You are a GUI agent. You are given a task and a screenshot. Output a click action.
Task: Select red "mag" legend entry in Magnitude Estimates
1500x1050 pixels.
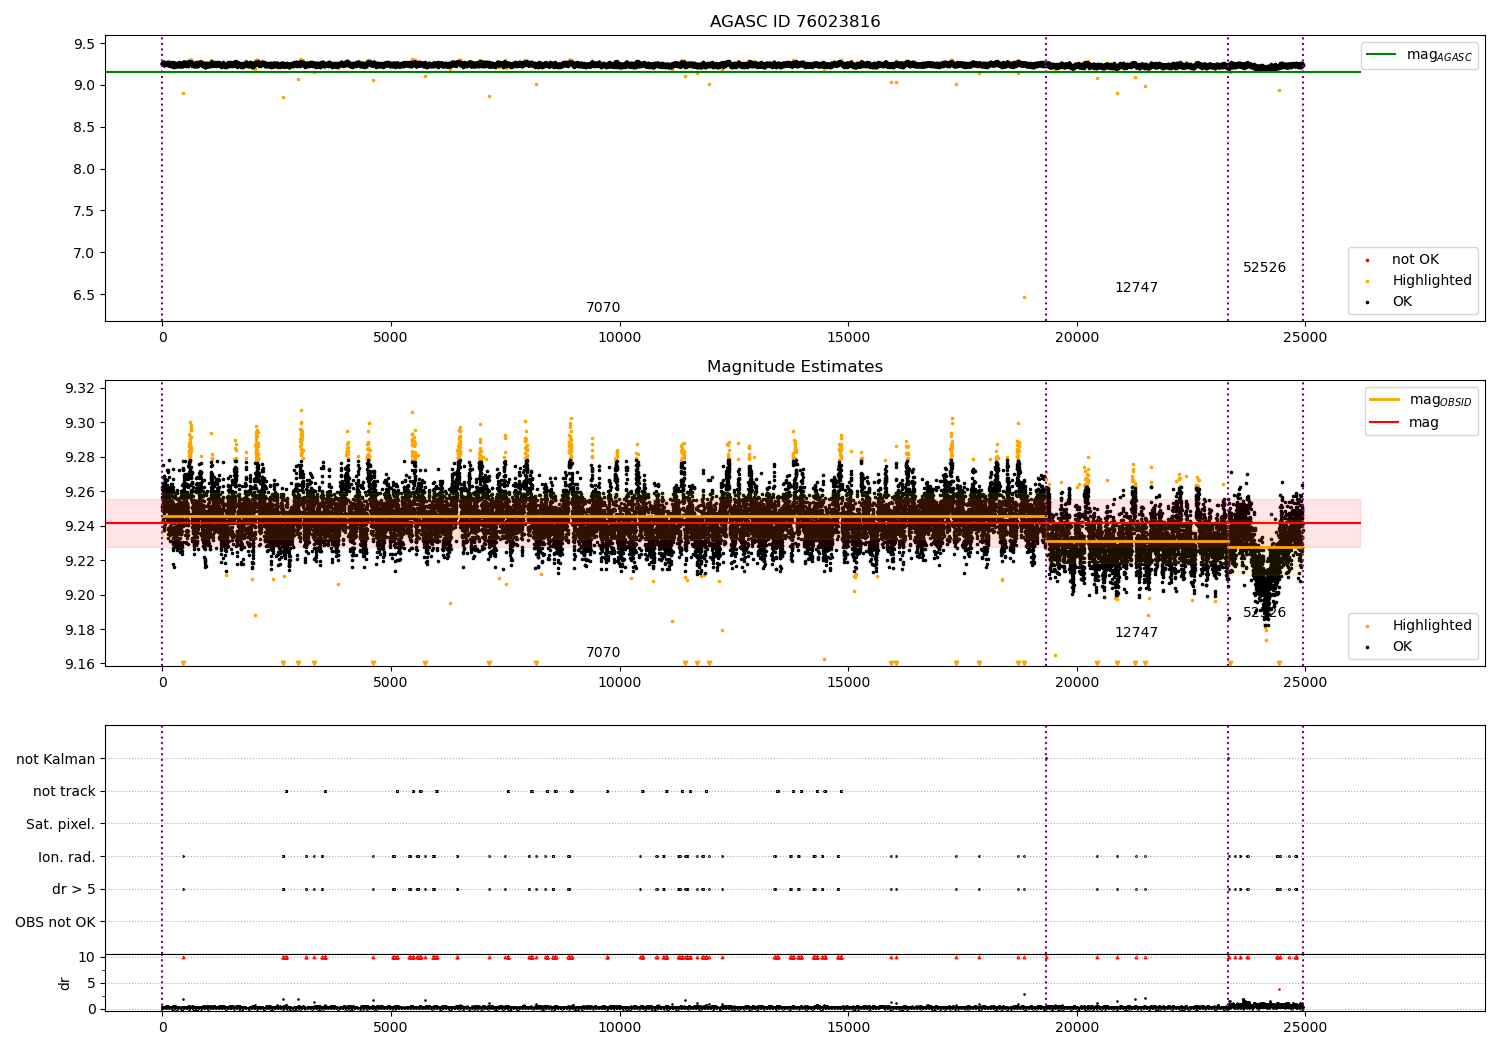[1405, 422]
